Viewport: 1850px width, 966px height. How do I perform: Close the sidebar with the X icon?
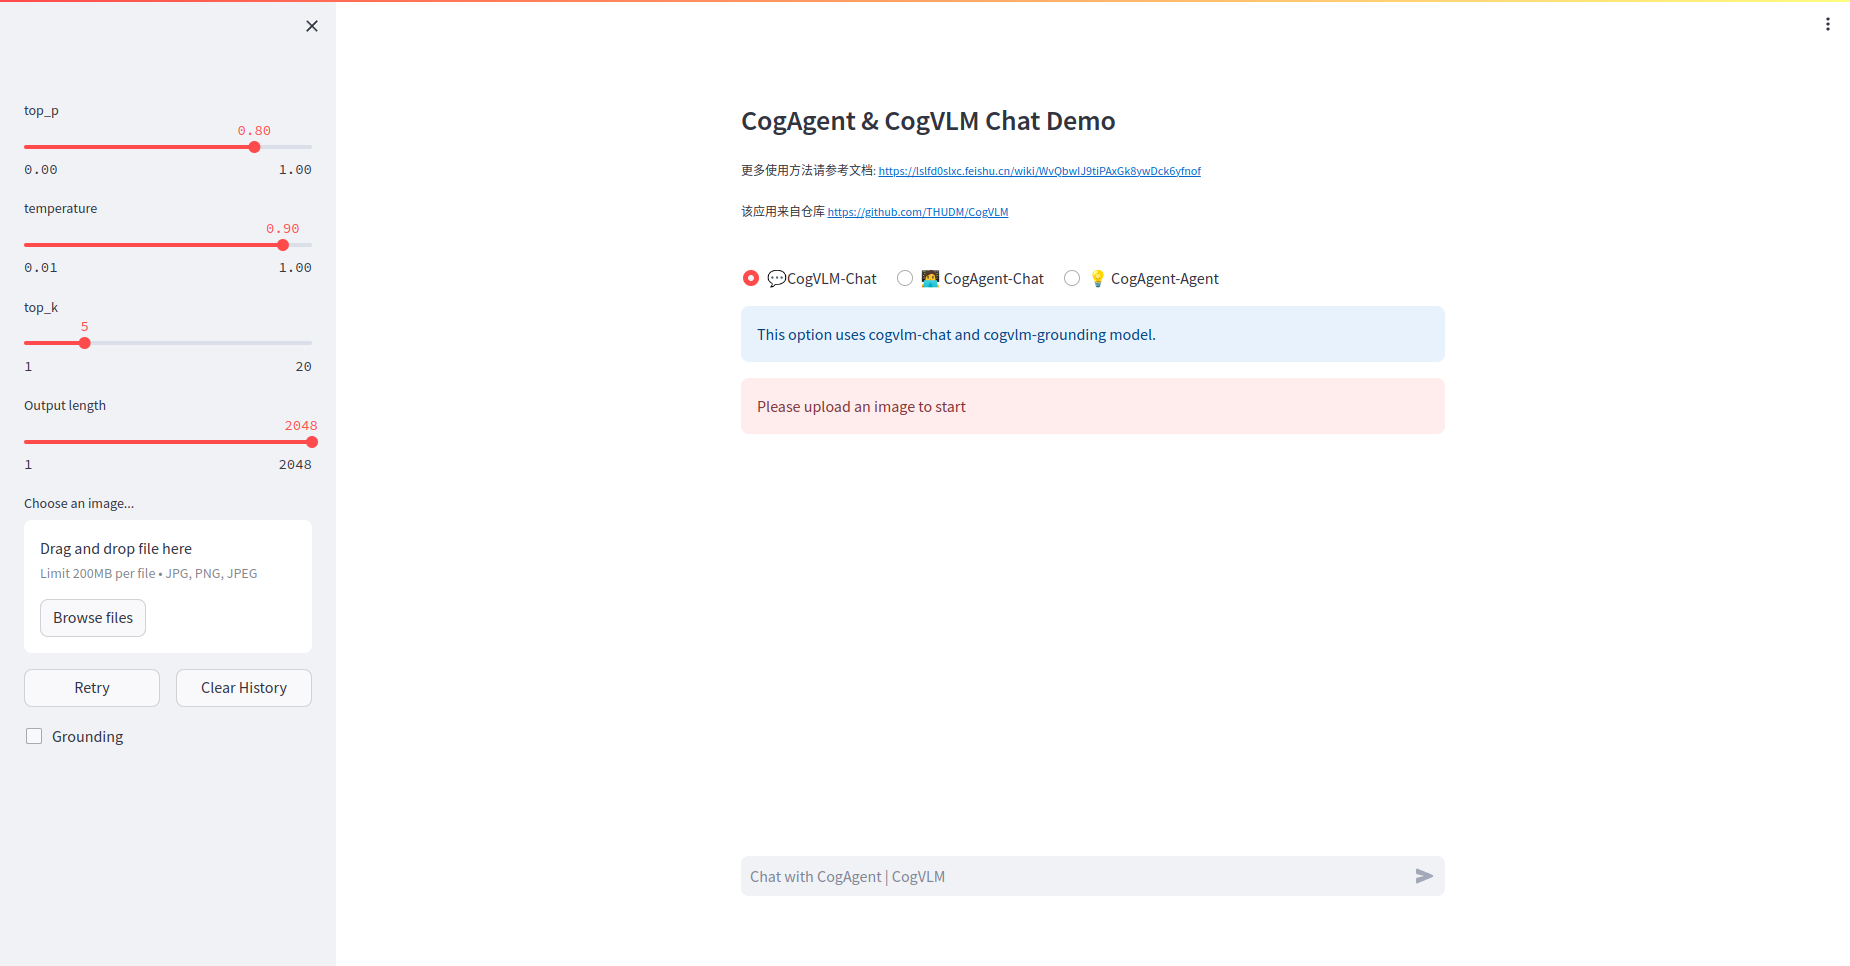click(312, 26)
